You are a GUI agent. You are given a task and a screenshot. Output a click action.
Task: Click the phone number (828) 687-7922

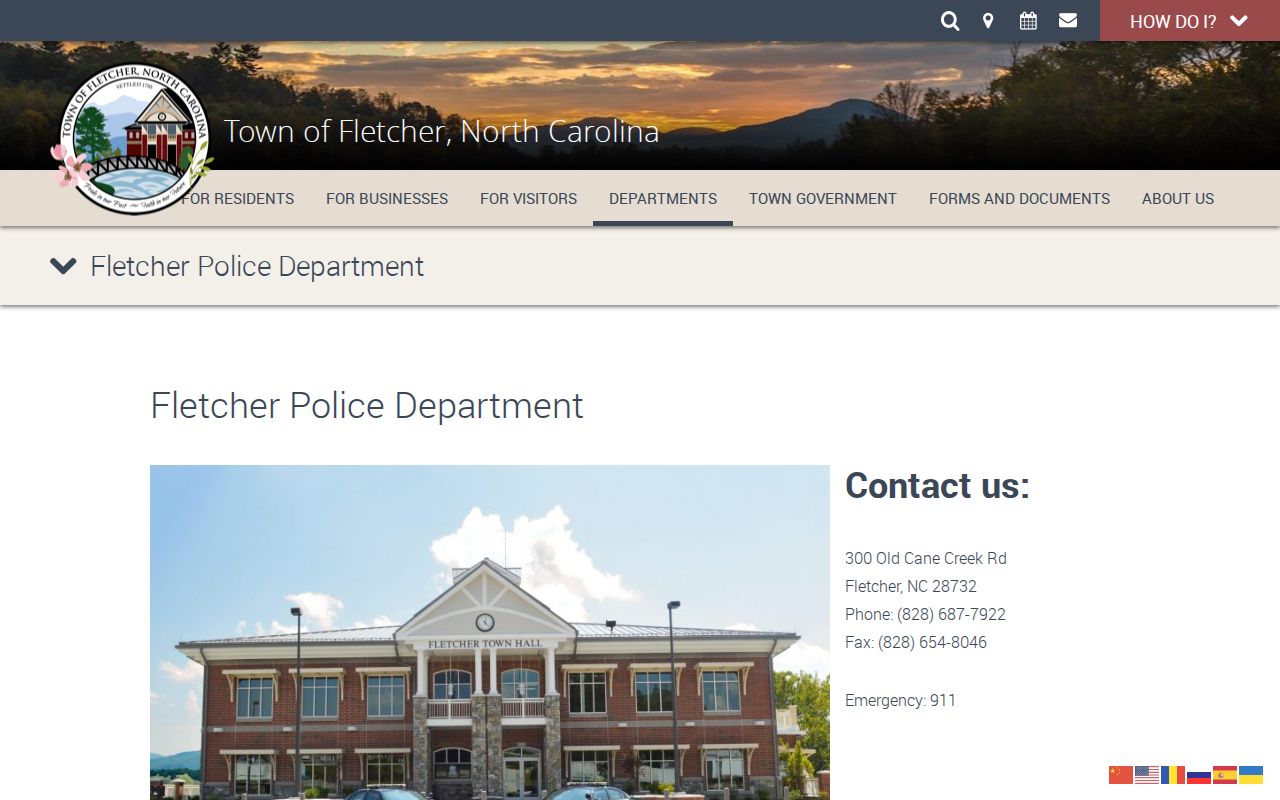click(x=951, y=614)
